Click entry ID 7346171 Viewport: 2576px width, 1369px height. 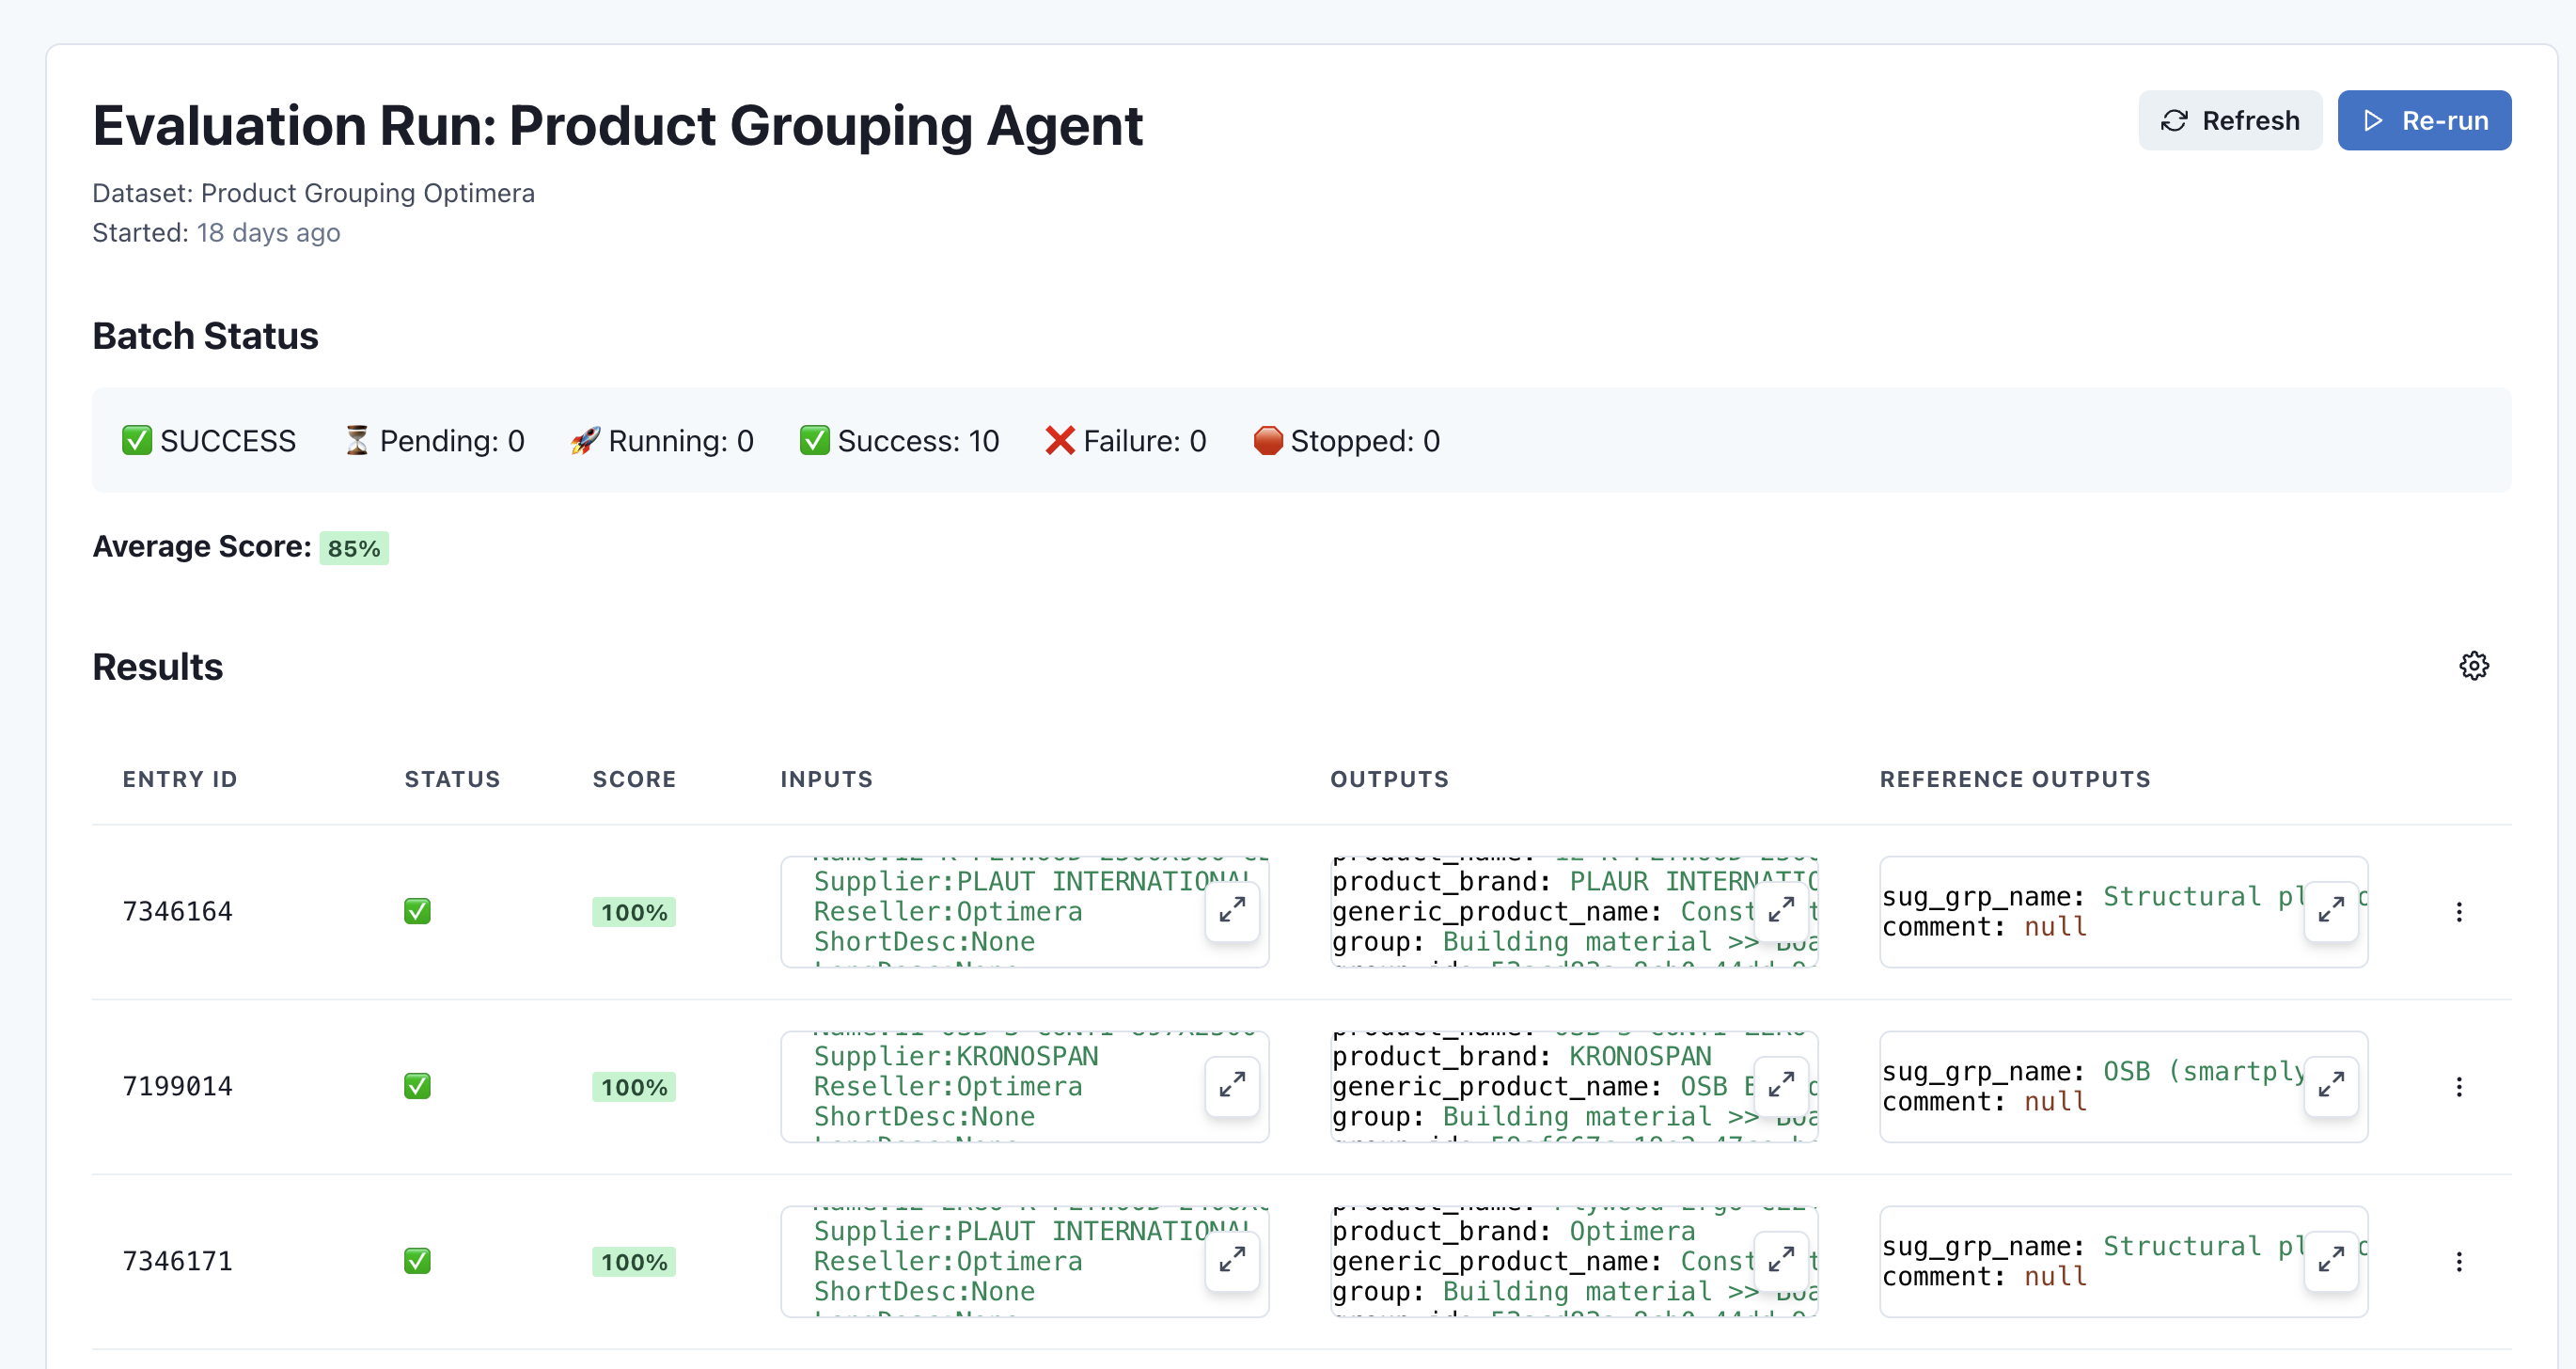(x=177, y=1262)
